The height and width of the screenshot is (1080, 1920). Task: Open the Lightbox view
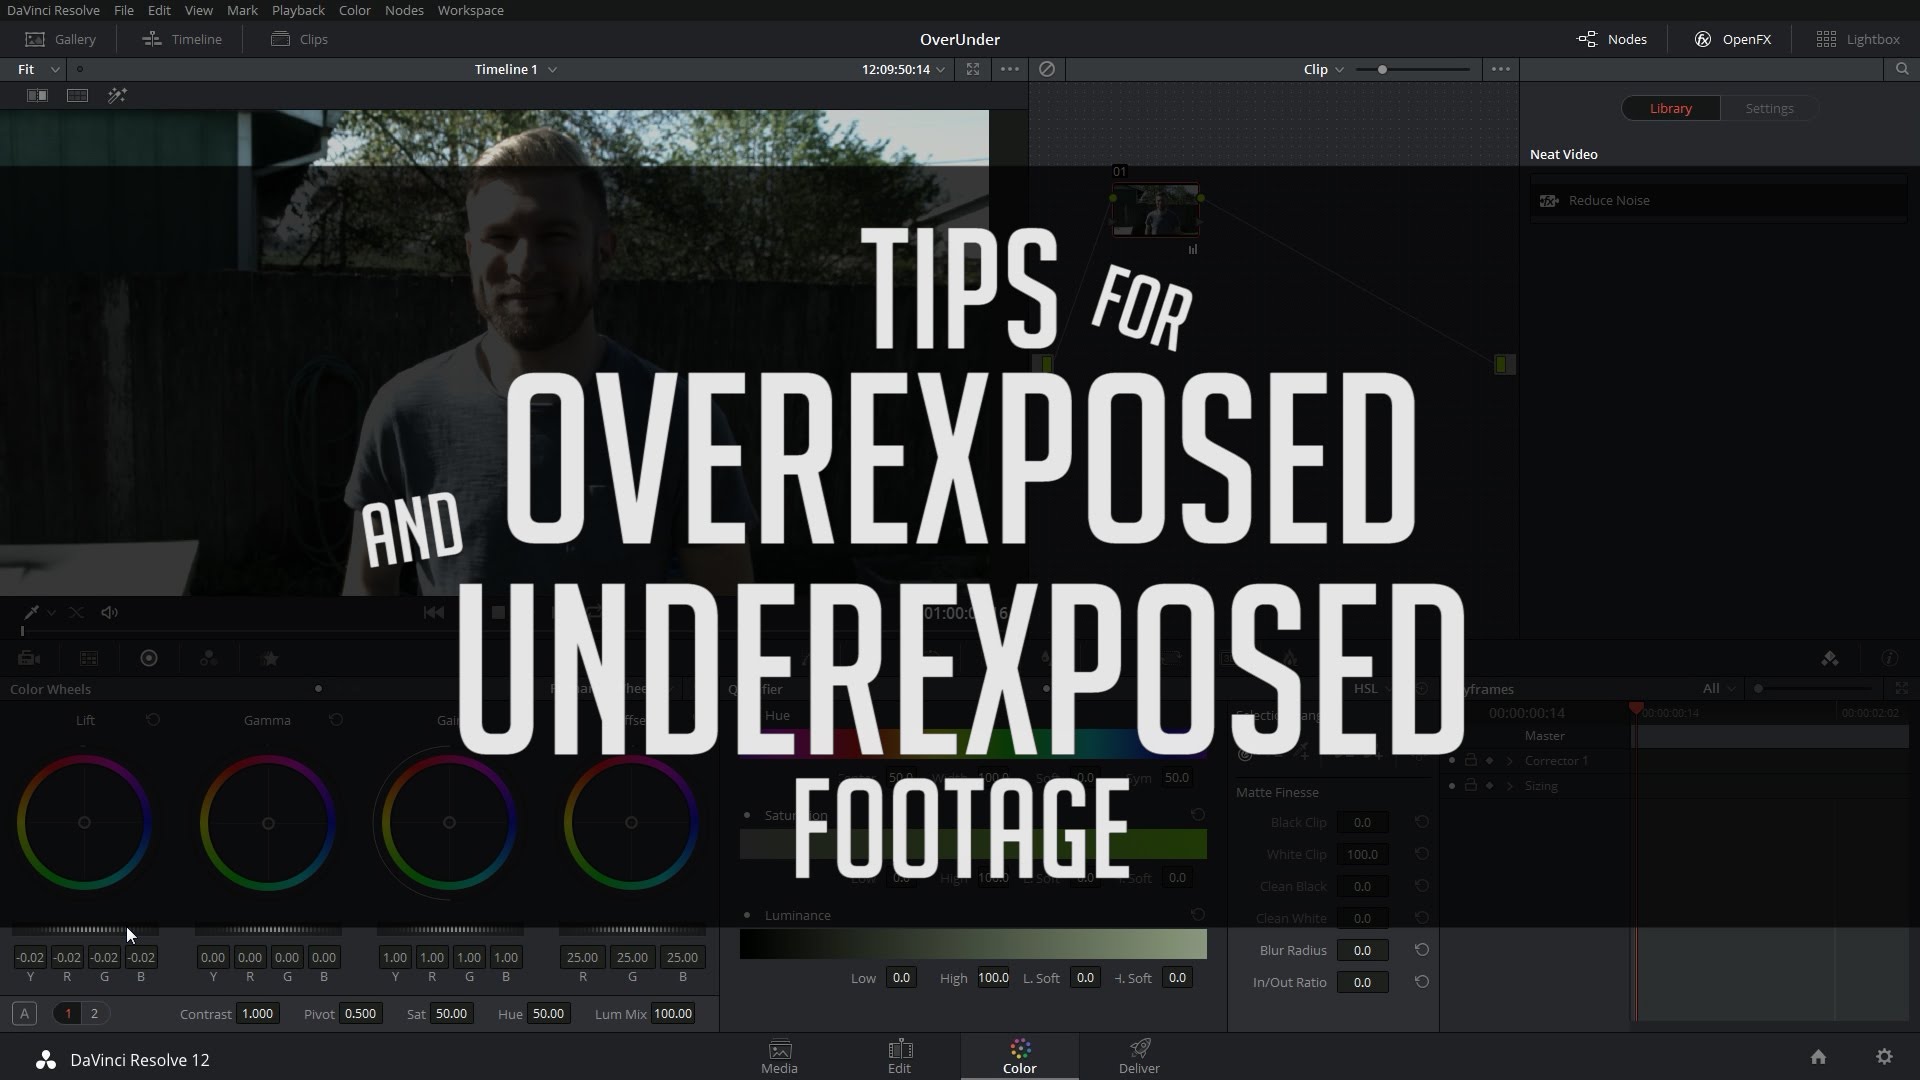tap(1858, 39)
